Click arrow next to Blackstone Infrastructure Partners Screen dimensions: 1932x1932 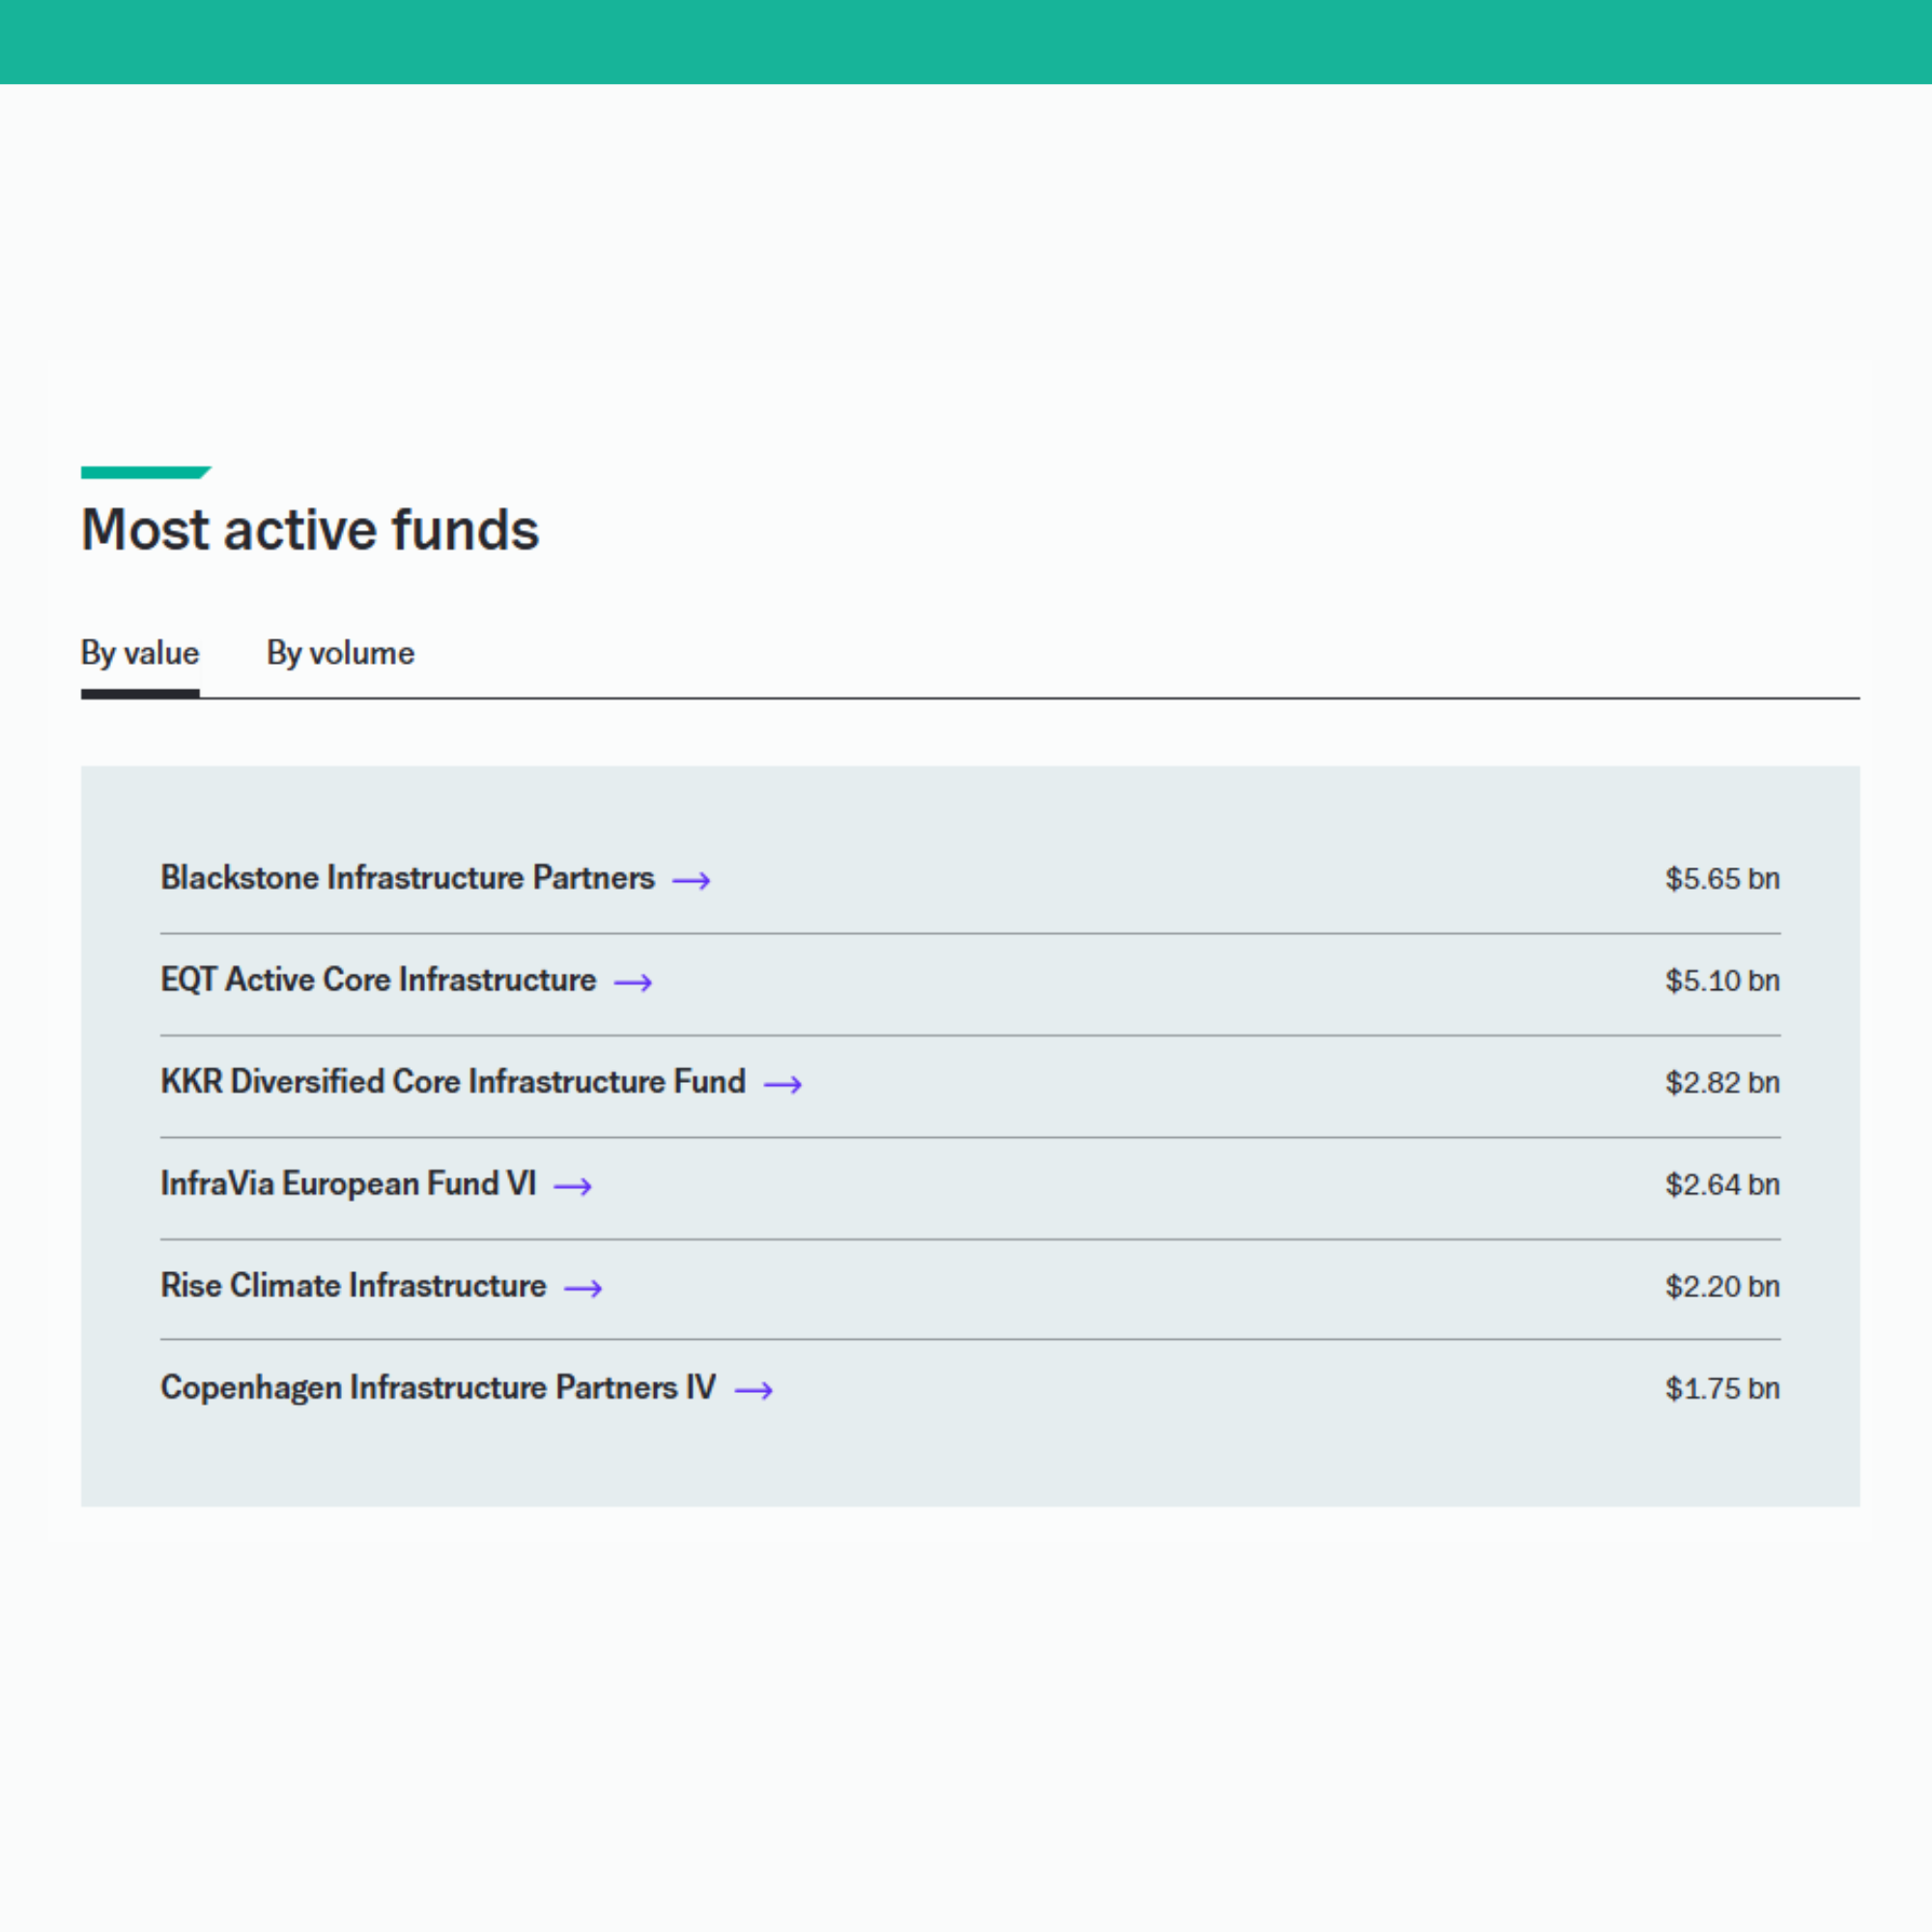[x=691, y=881]
